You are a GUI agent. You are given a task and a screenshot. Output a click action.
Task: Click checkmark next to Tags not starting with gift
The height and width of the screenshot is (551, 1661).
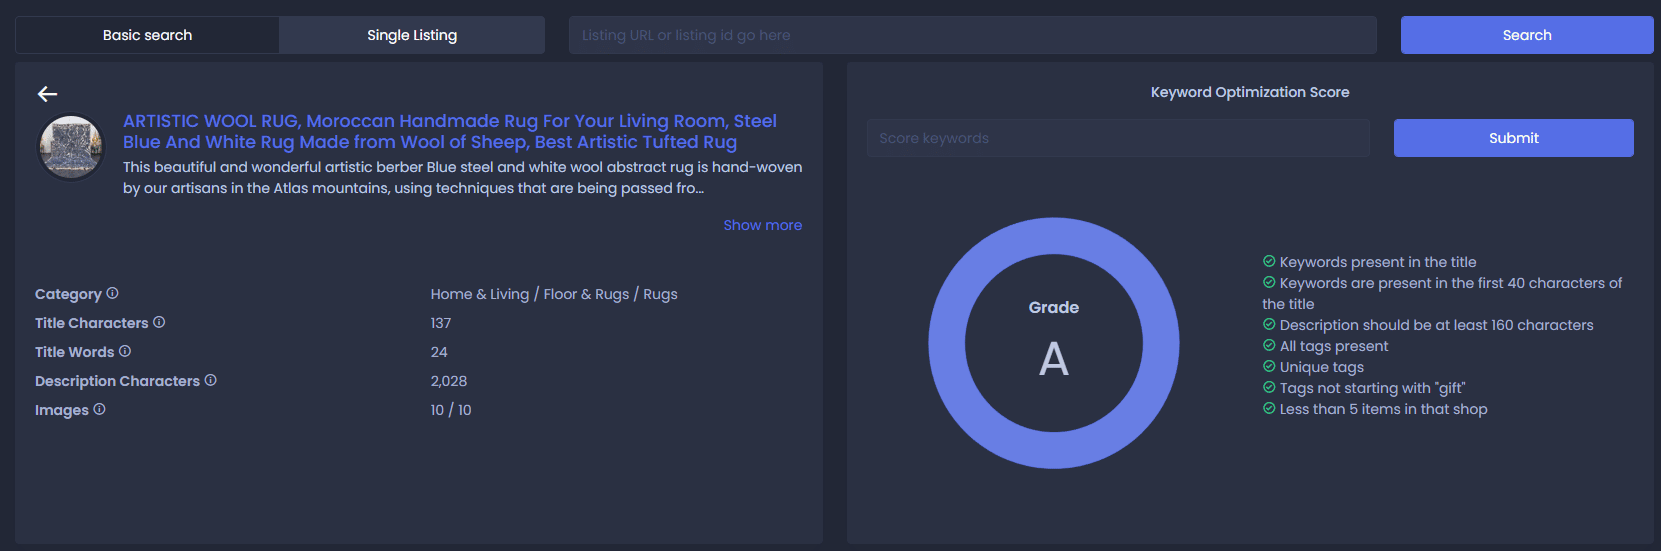point(1269,387)
